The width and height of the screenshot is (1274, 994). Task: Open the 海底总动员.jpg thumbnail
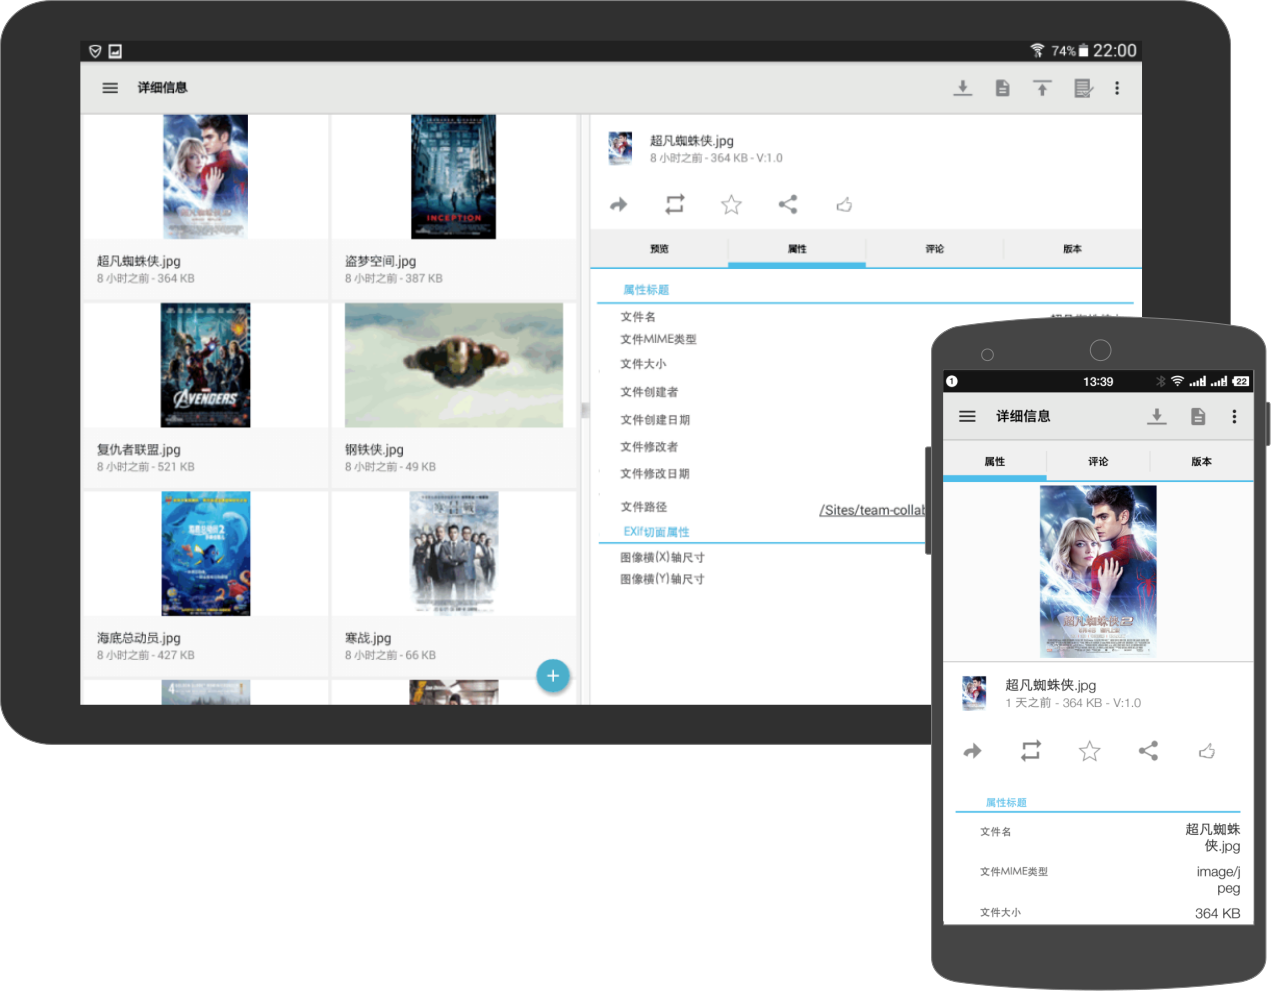206,553
